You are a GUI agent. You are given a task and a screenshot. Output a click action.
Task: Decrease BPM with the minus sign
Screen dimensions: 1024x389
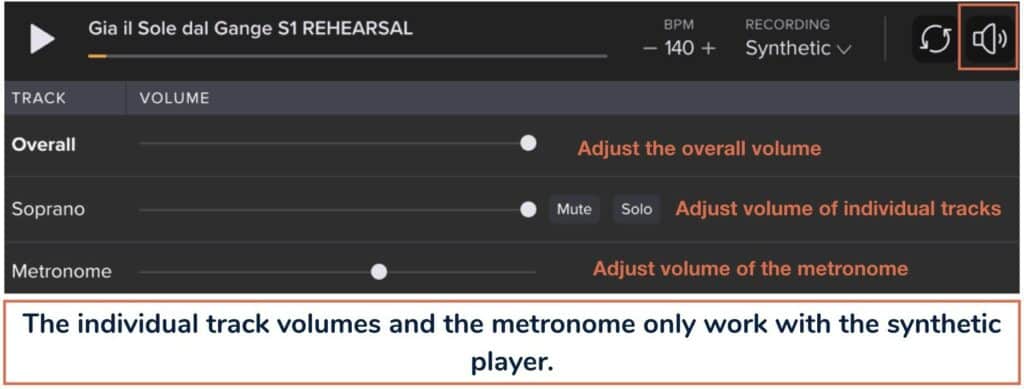tap(650, 49)
